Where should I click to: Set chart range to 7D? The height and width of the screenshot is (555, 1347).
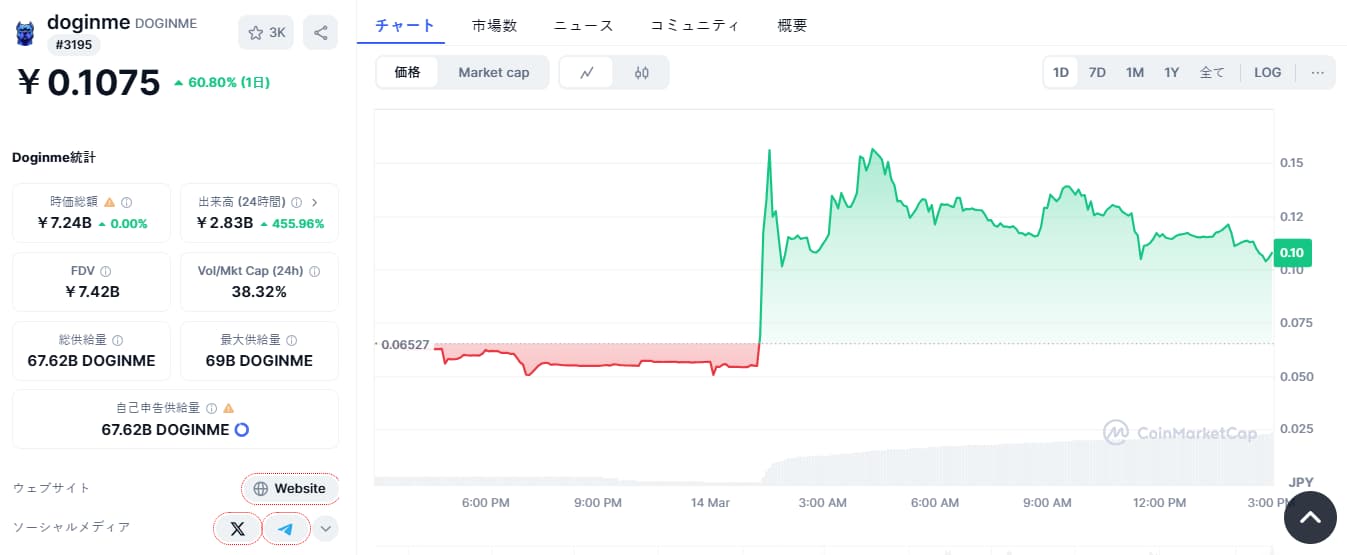[x=1097, y=72]
